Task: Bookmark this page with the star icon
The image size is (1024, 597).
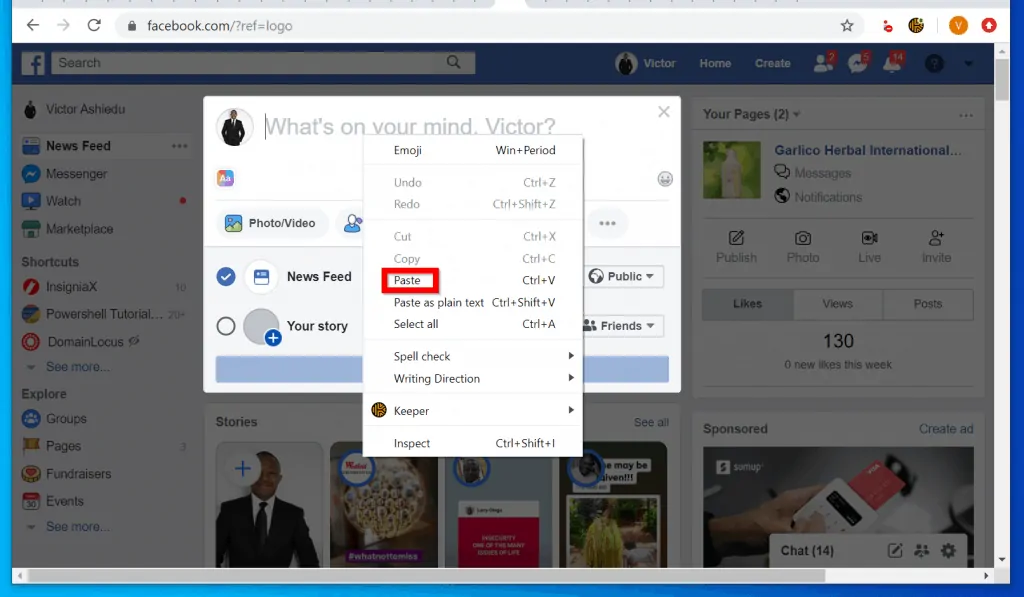Action: point(847,25)
